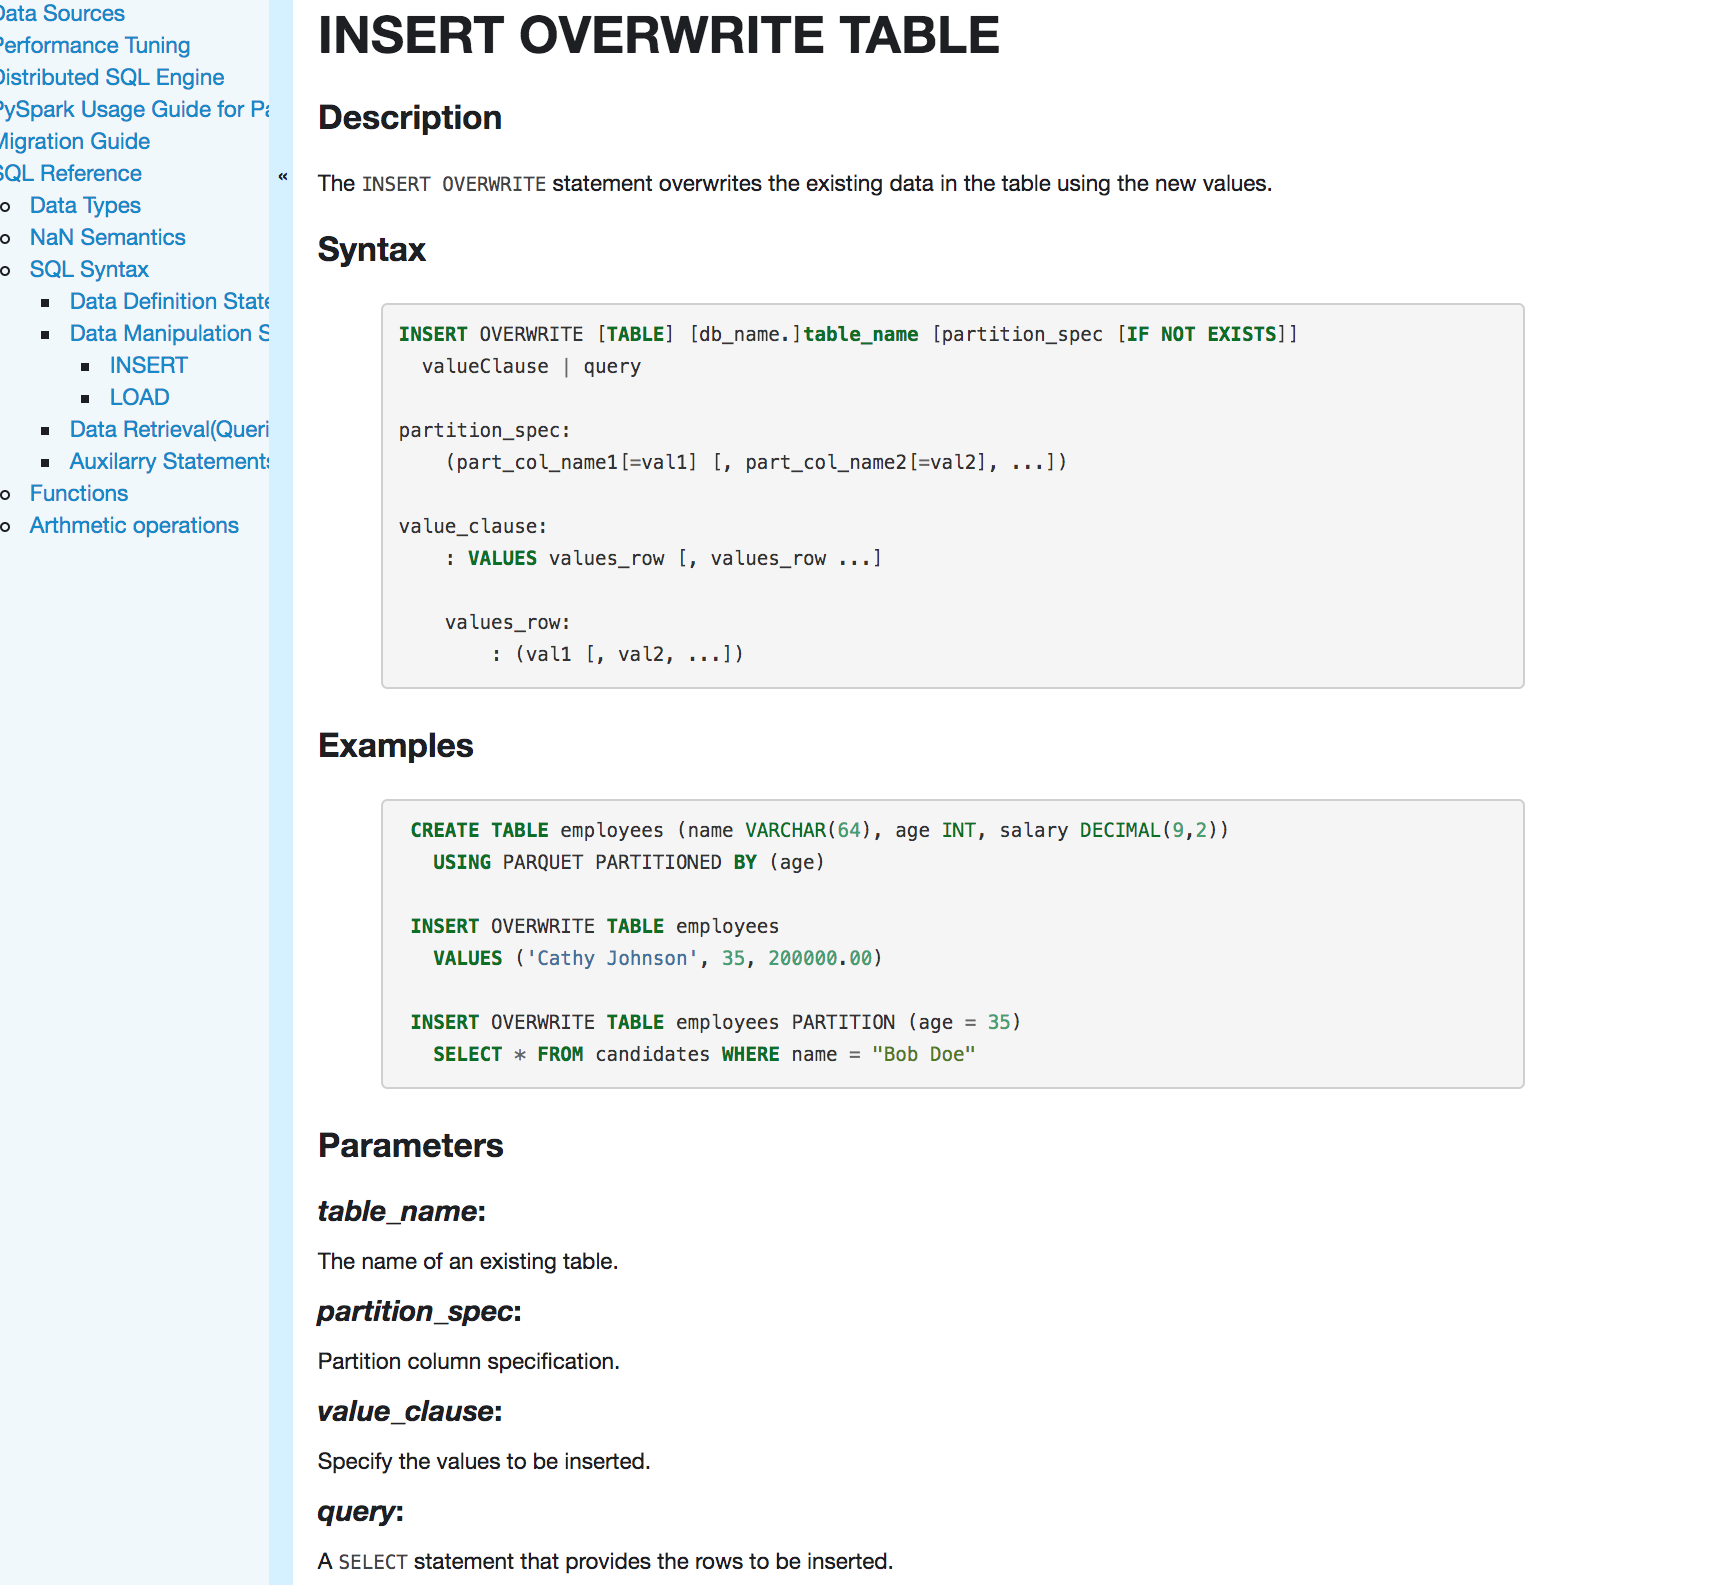
Task: Click the table_name: parameter heading
Action: pyautogui.click(x=401, y=1211)
